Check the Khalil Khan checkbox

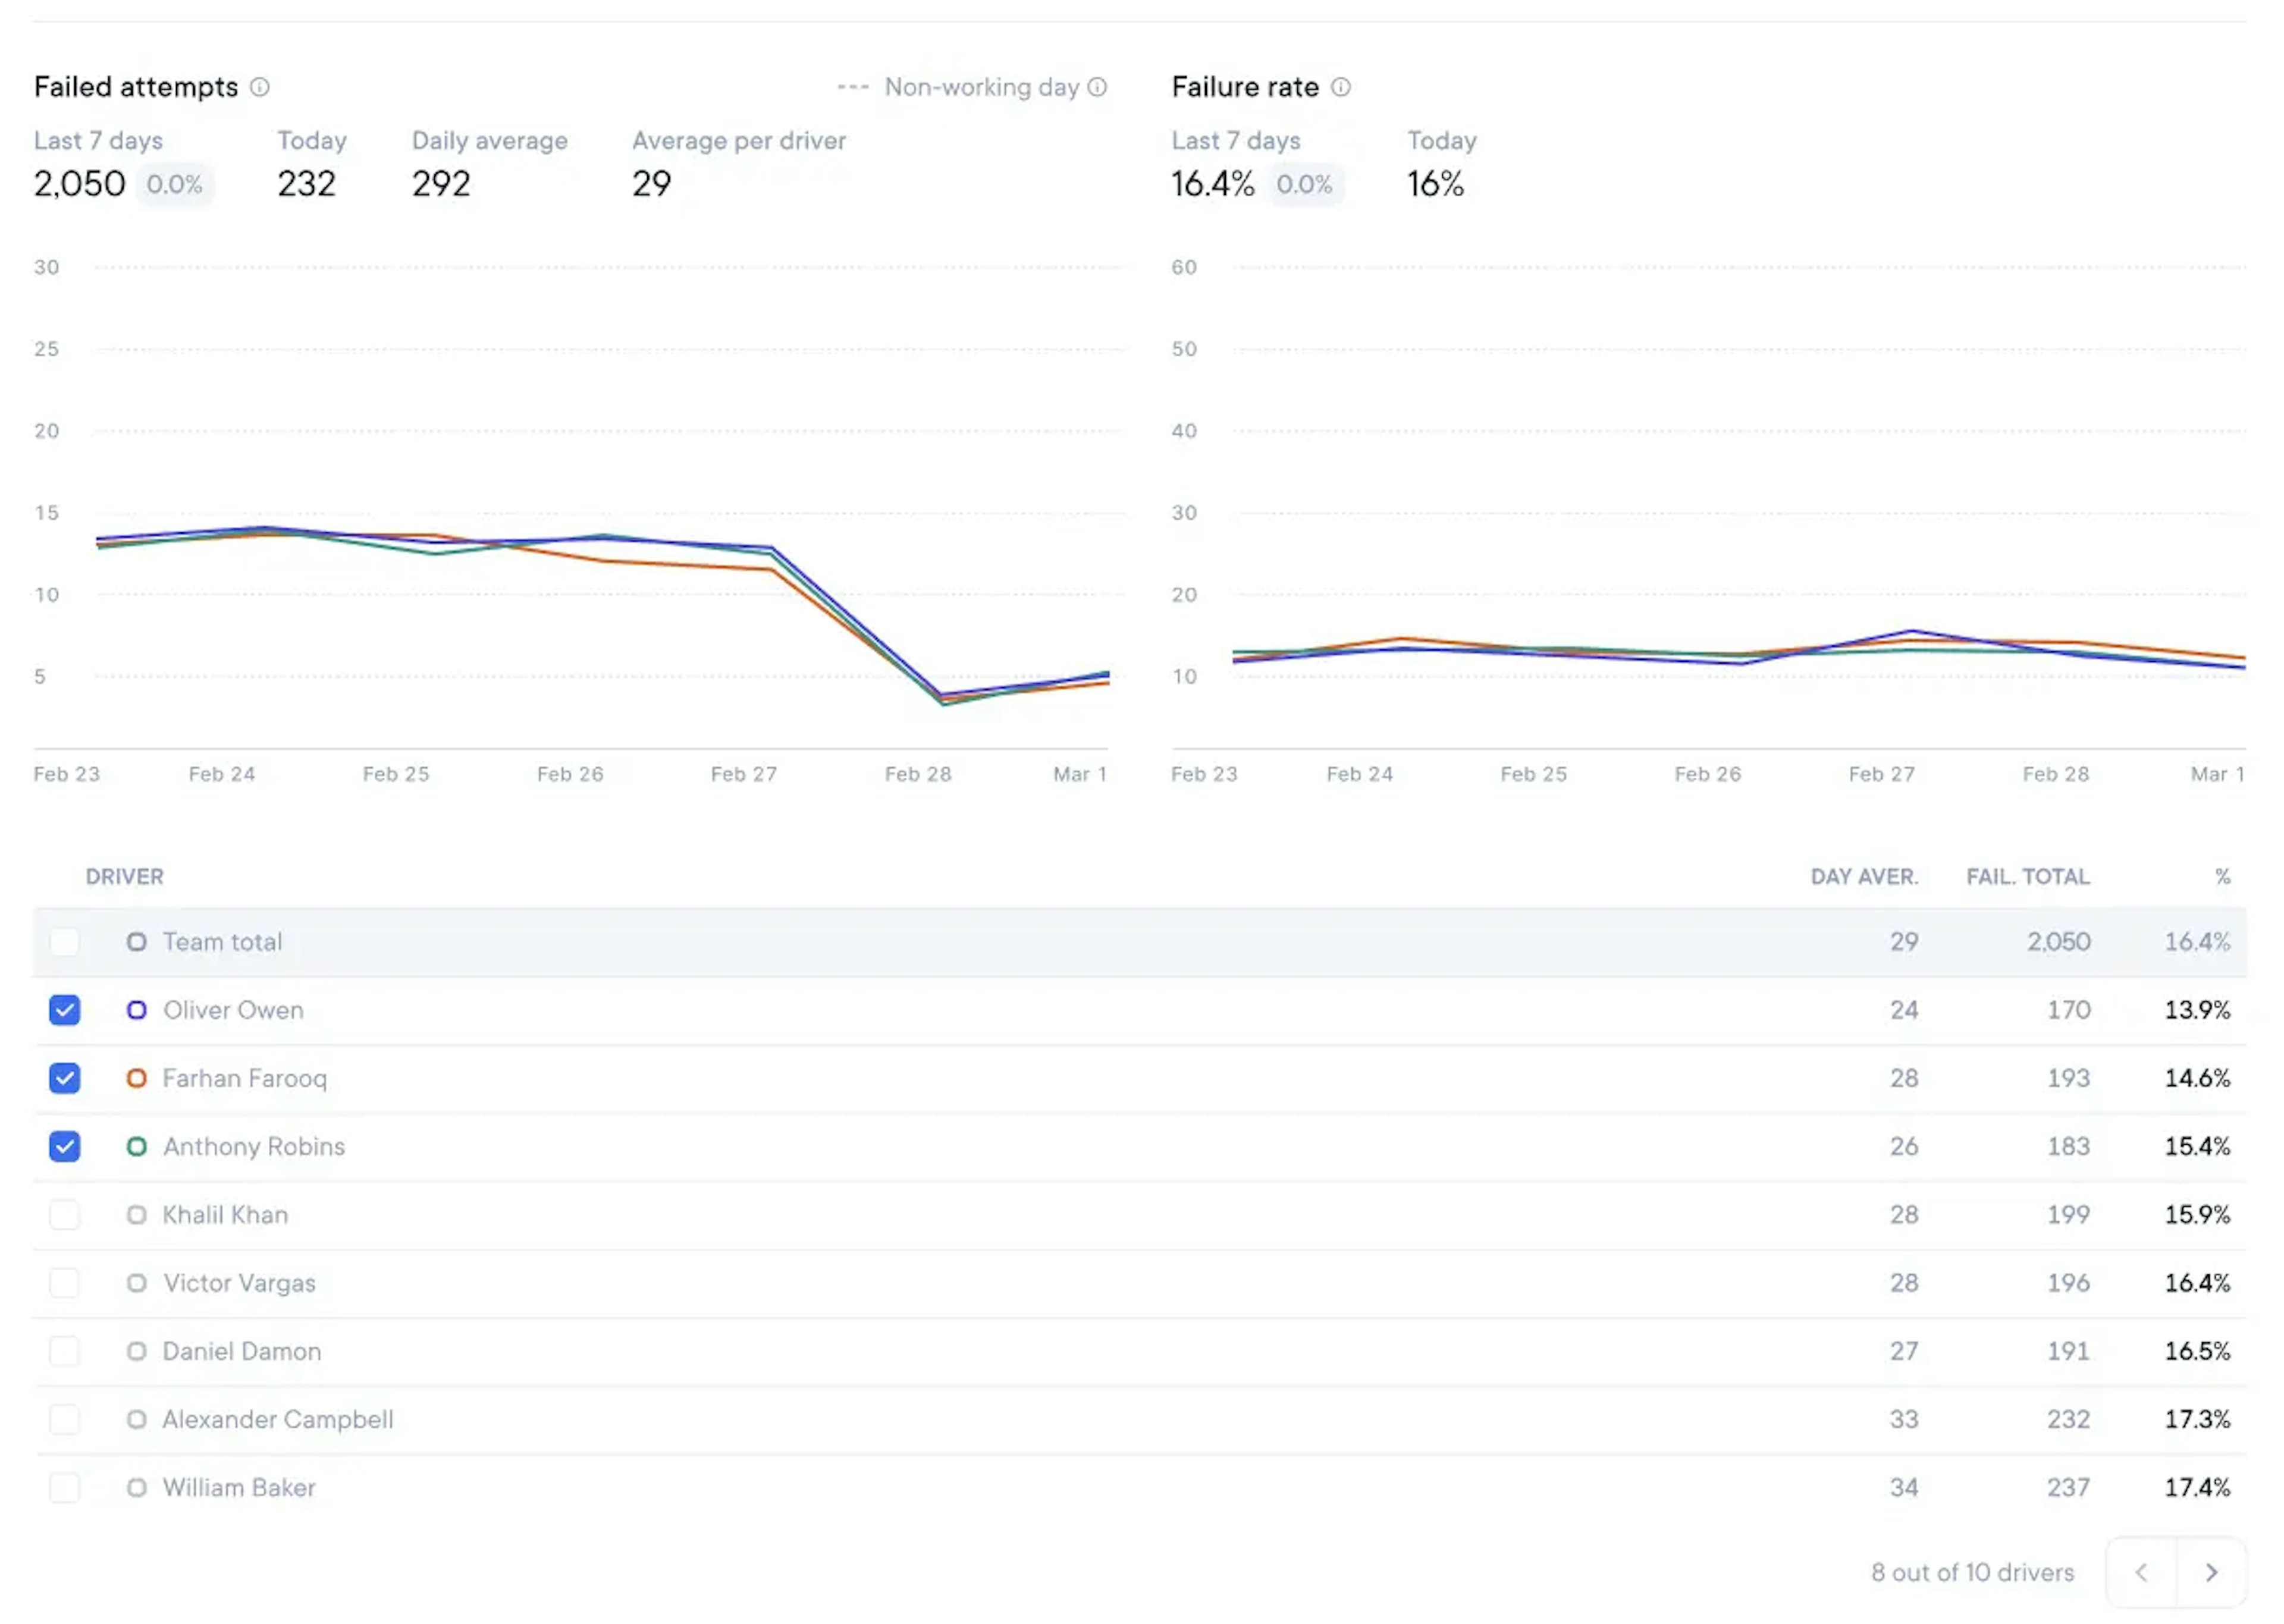65,1214
